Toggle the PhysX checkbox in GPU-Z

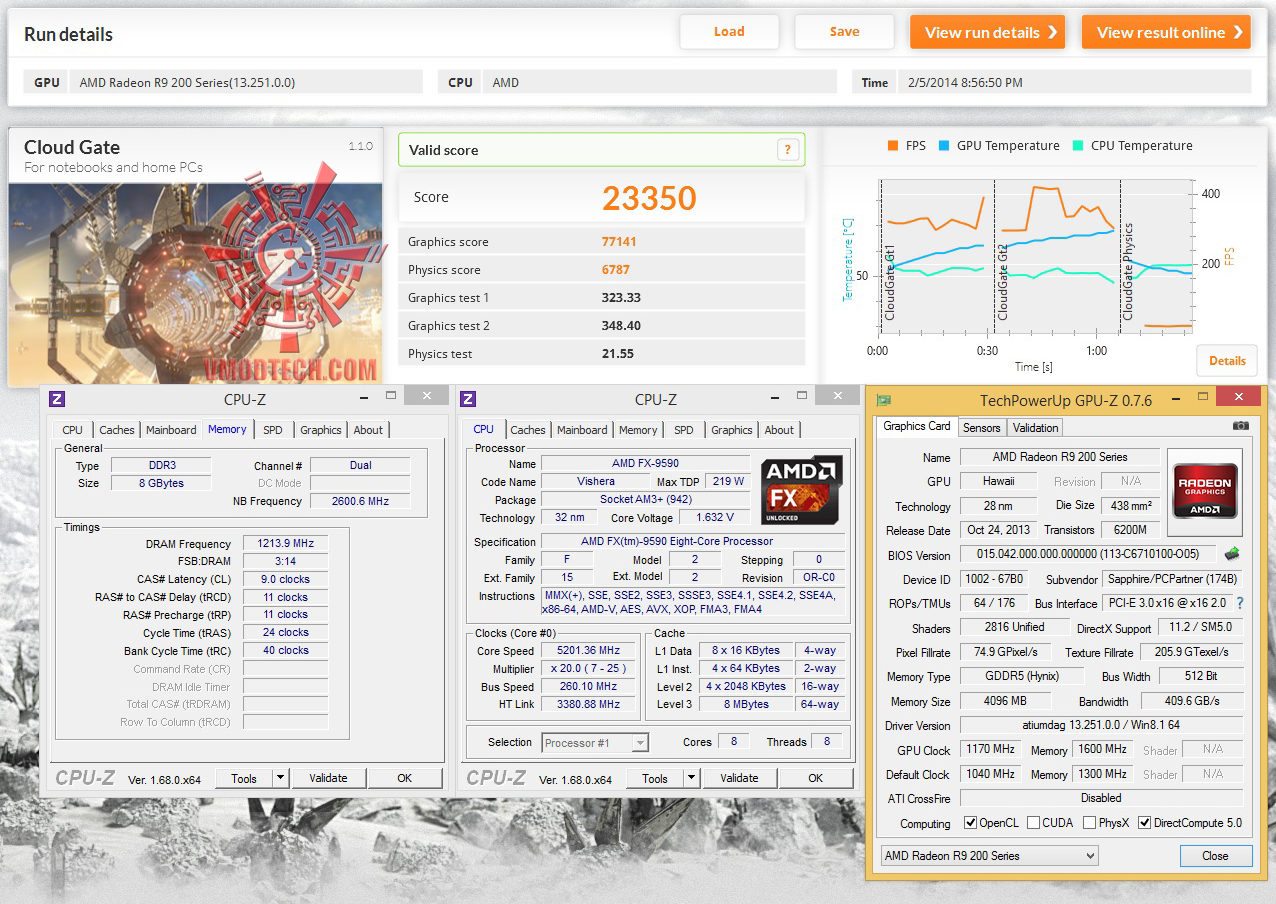[1090, 823]
